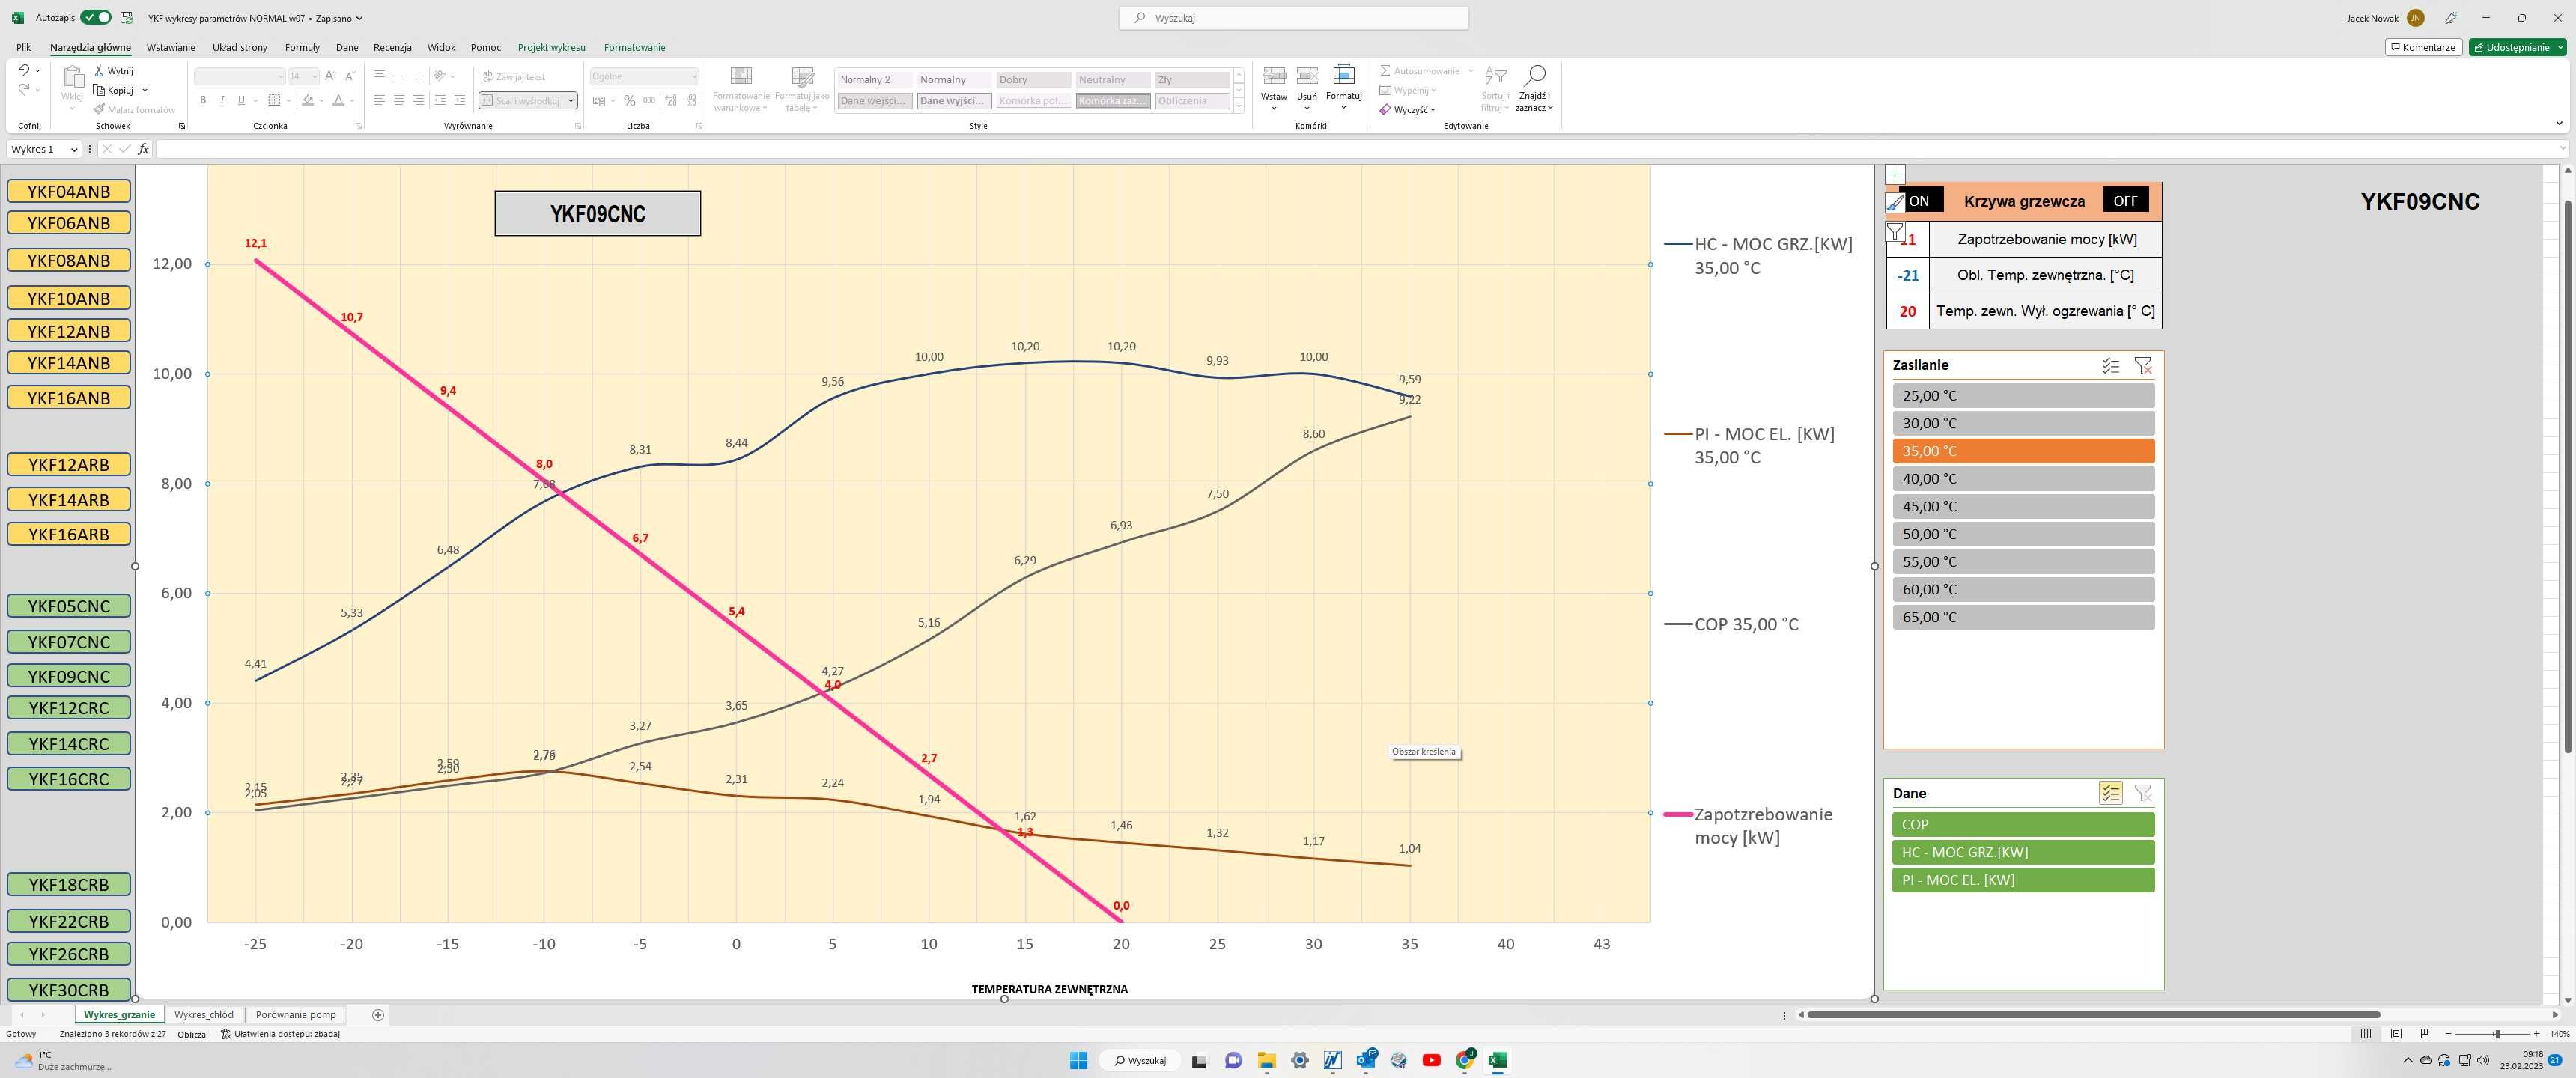Turn heating curve OFF

[2125, 201]
